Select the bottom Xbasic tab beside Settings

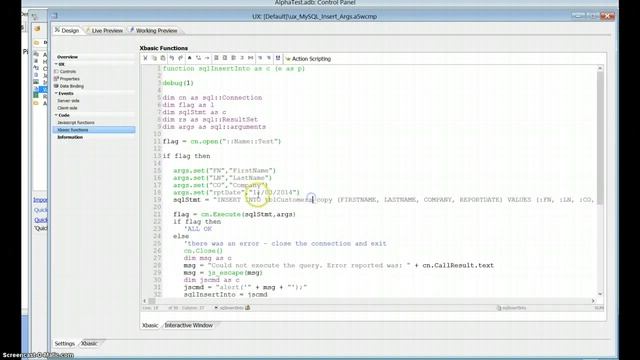point(89,343)
